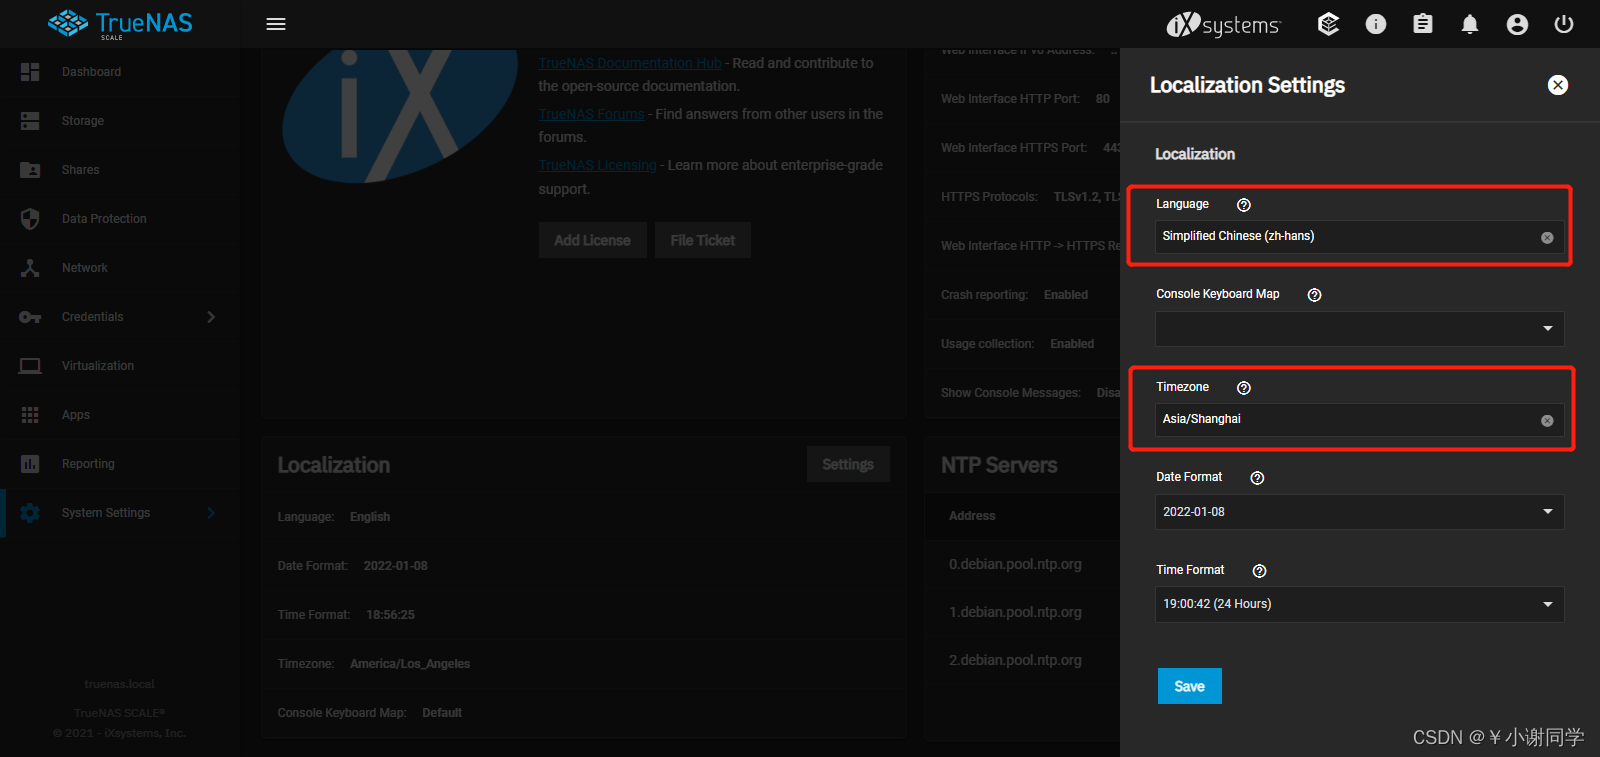This screenshot has height=757, width=1600.
Task: Select the 2.debian.pool.ntp.org server row
Action: coord(1023,660)
